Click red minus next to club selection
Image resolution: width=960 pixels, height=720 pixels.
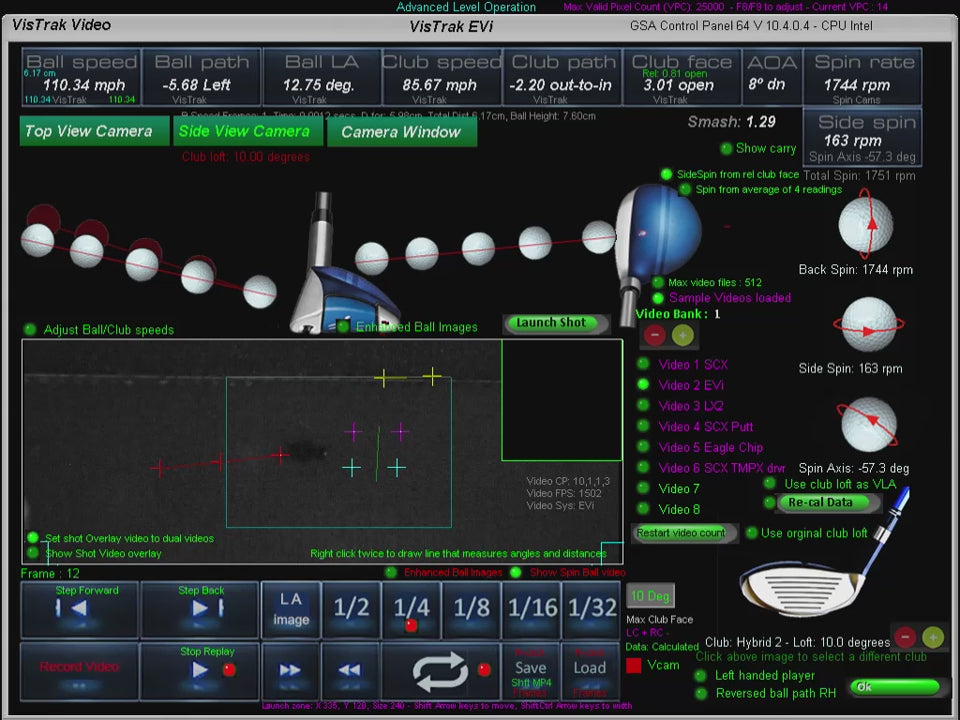click(905, 637)
